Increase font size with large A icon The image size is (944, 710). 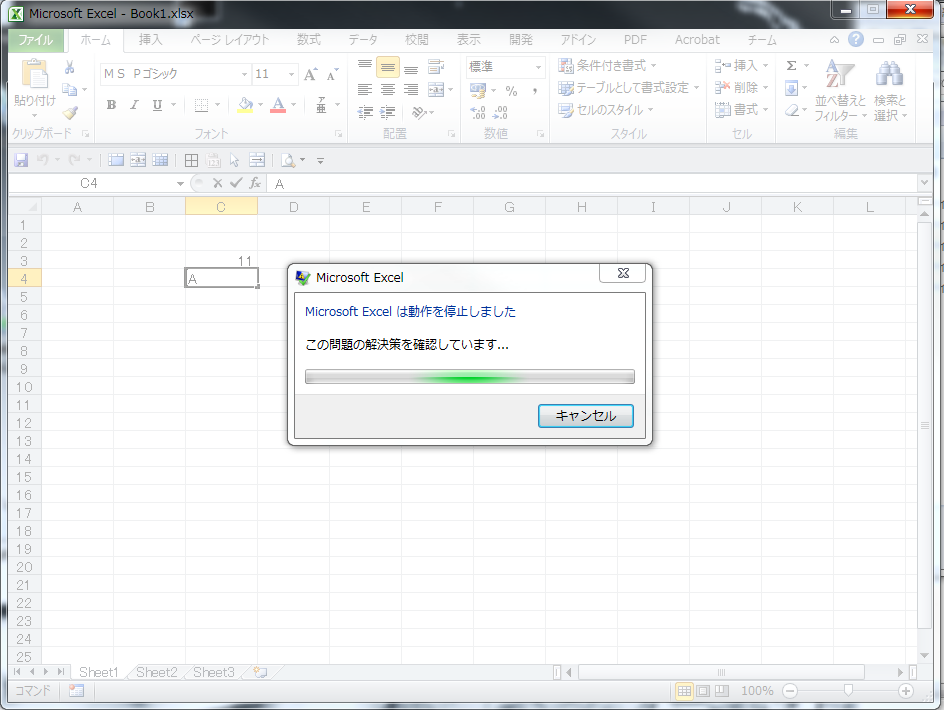coord(310,74)
